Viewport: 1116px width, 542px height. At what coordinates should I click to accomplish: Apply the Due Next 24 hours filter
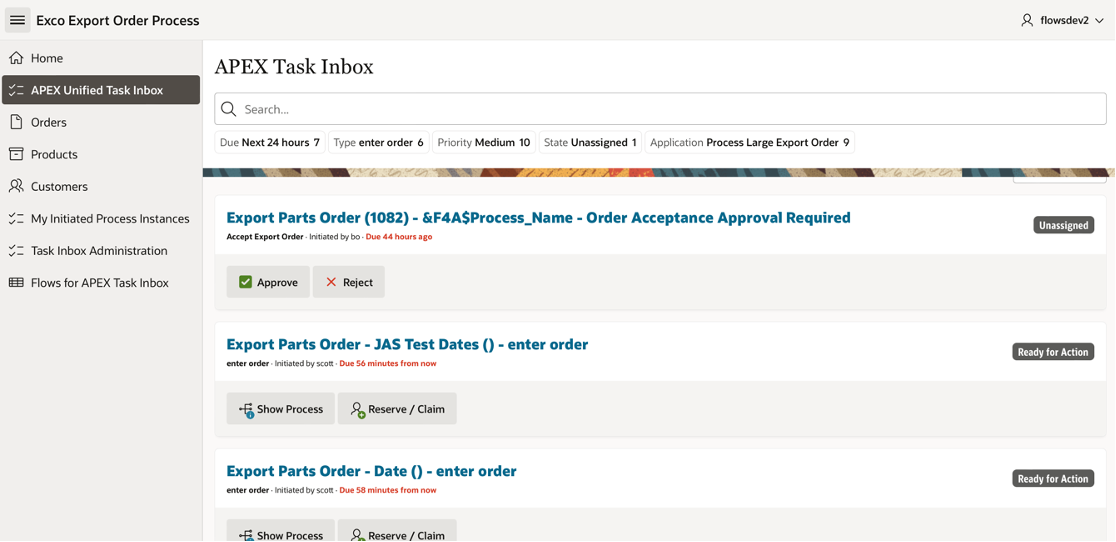(x=270, y=142)
